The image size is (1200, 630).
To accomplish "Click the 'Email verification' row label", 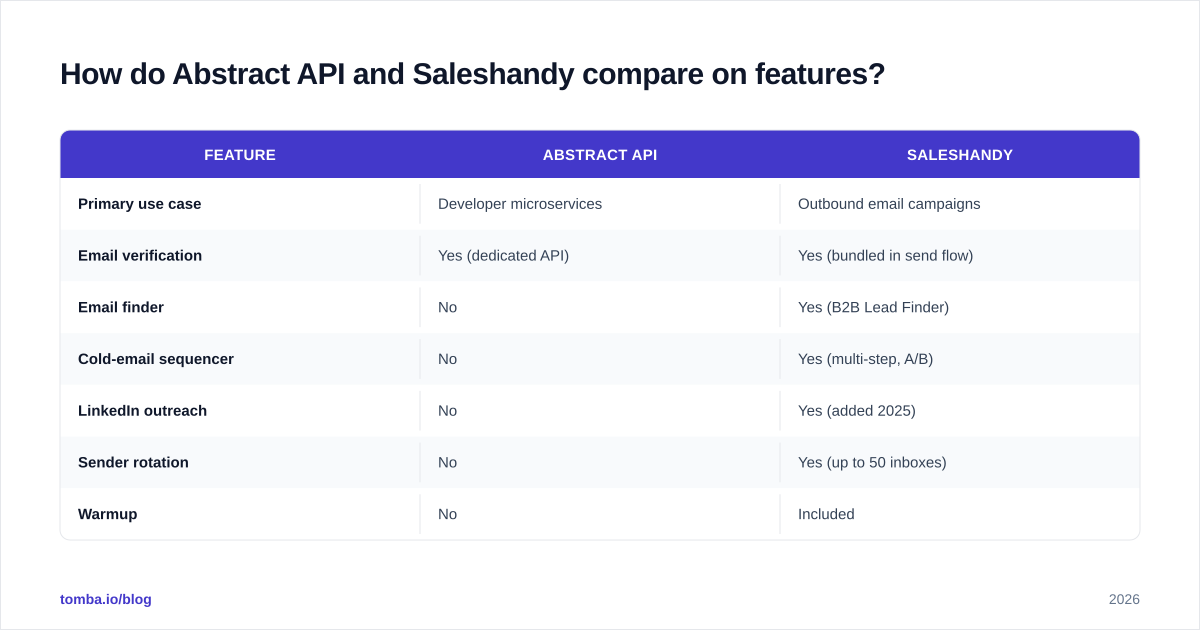I will pyautogui.click(x=140, y=256).
